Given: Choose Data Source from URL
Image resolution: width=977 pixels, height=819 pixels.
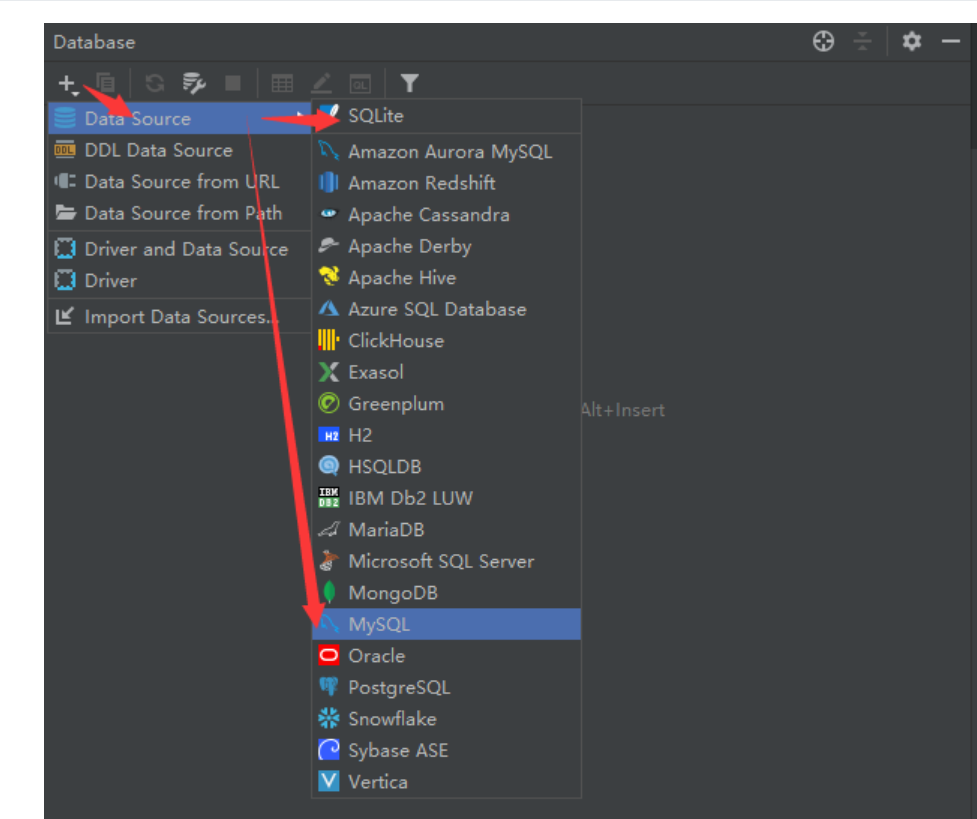Looking at the screenshot, I should 179,181.
